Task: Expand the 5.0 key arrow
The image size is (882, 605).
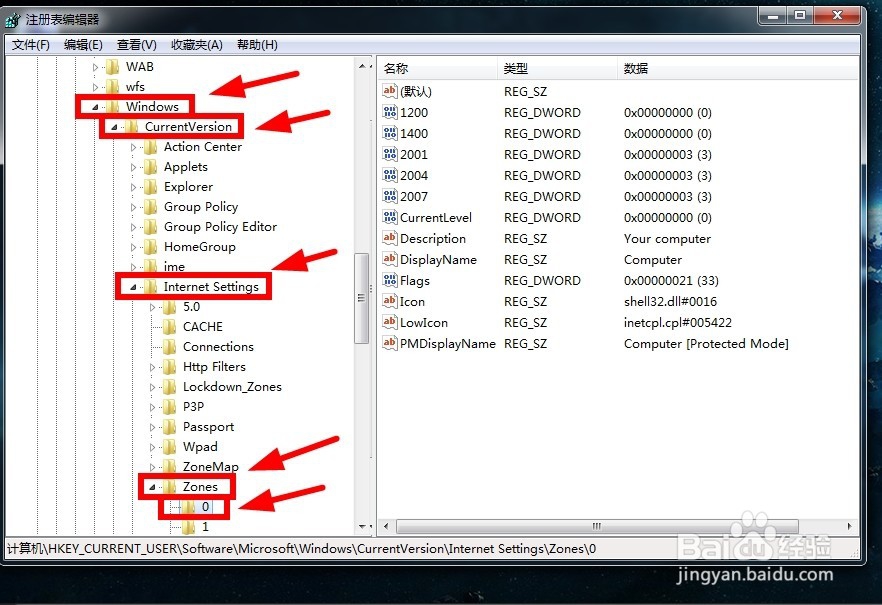Action: tap(152, 307)
